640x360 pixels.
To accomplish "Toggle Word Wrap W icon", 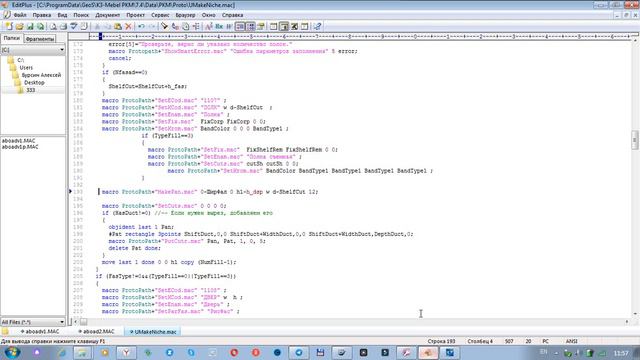I will tap(229, 26).
